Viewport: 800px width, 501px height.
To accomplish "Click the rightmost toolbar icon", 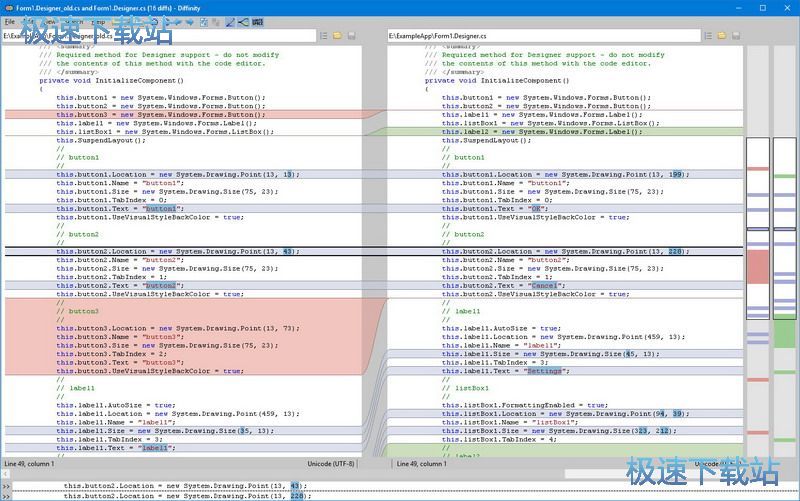I will (x=258, y=21).
